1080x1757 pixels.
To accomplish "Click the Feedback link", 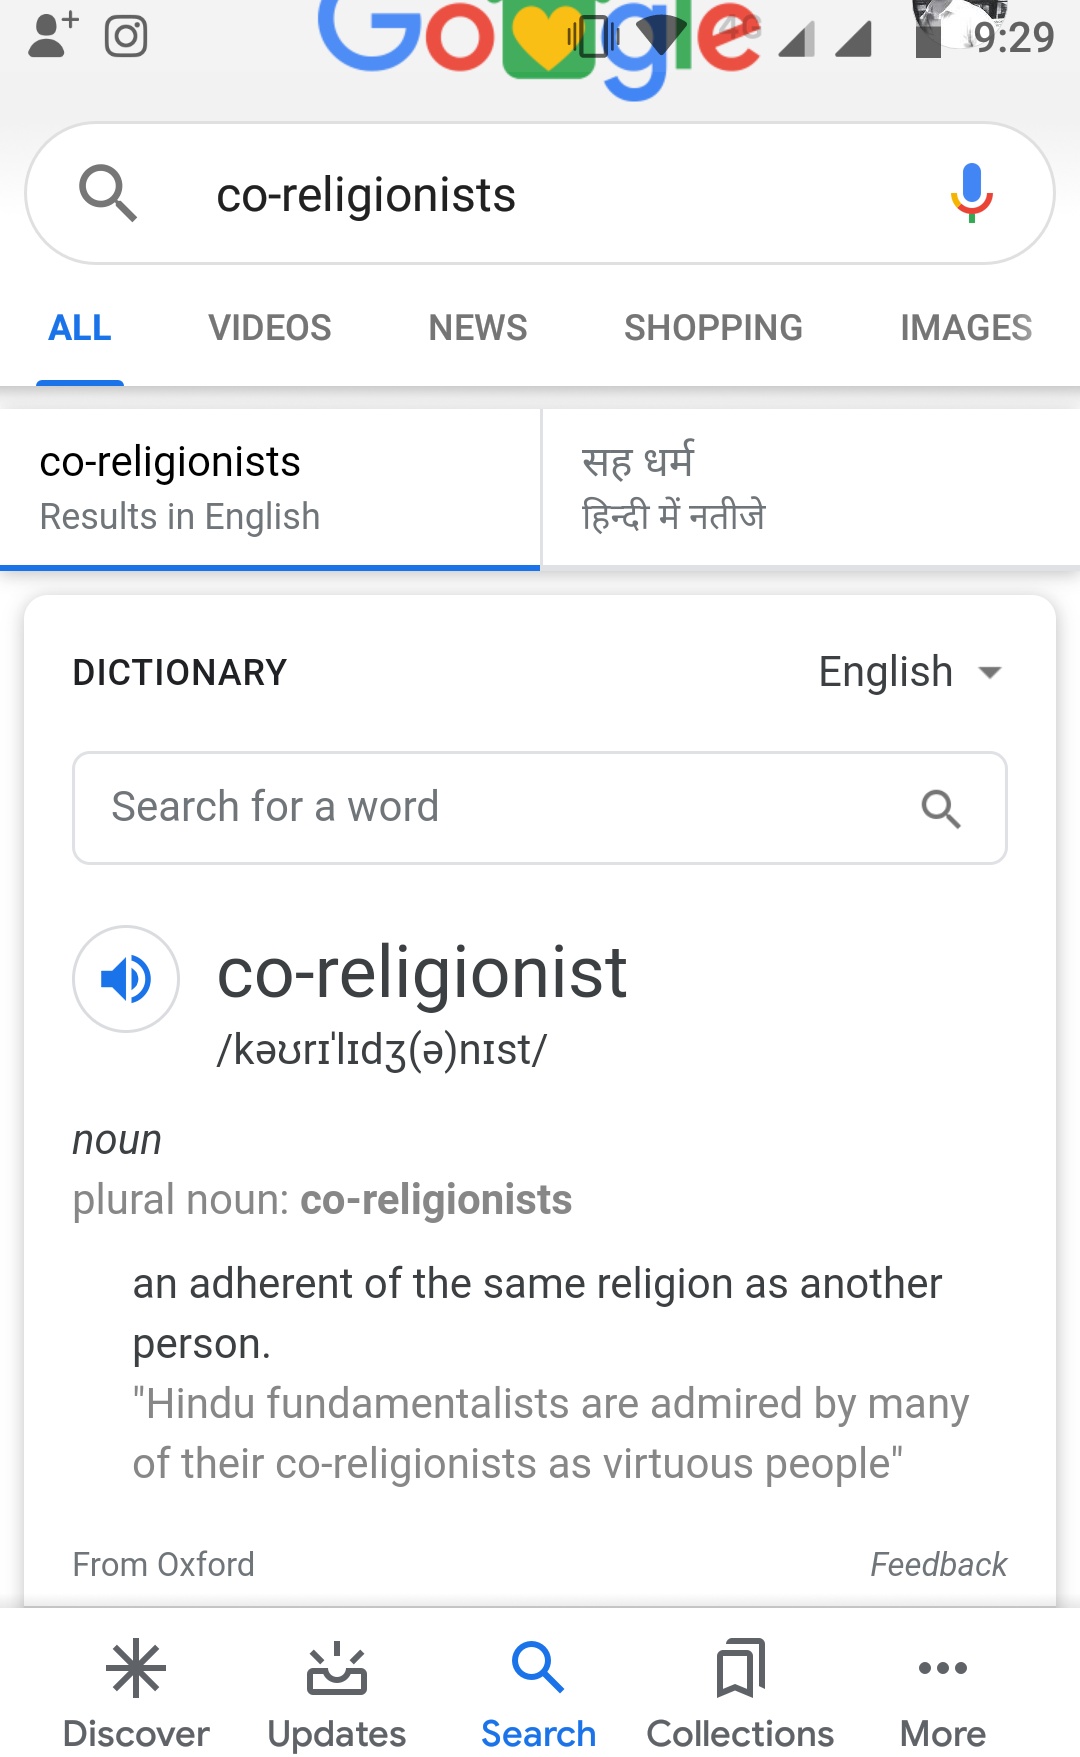I will point(938,1564).
